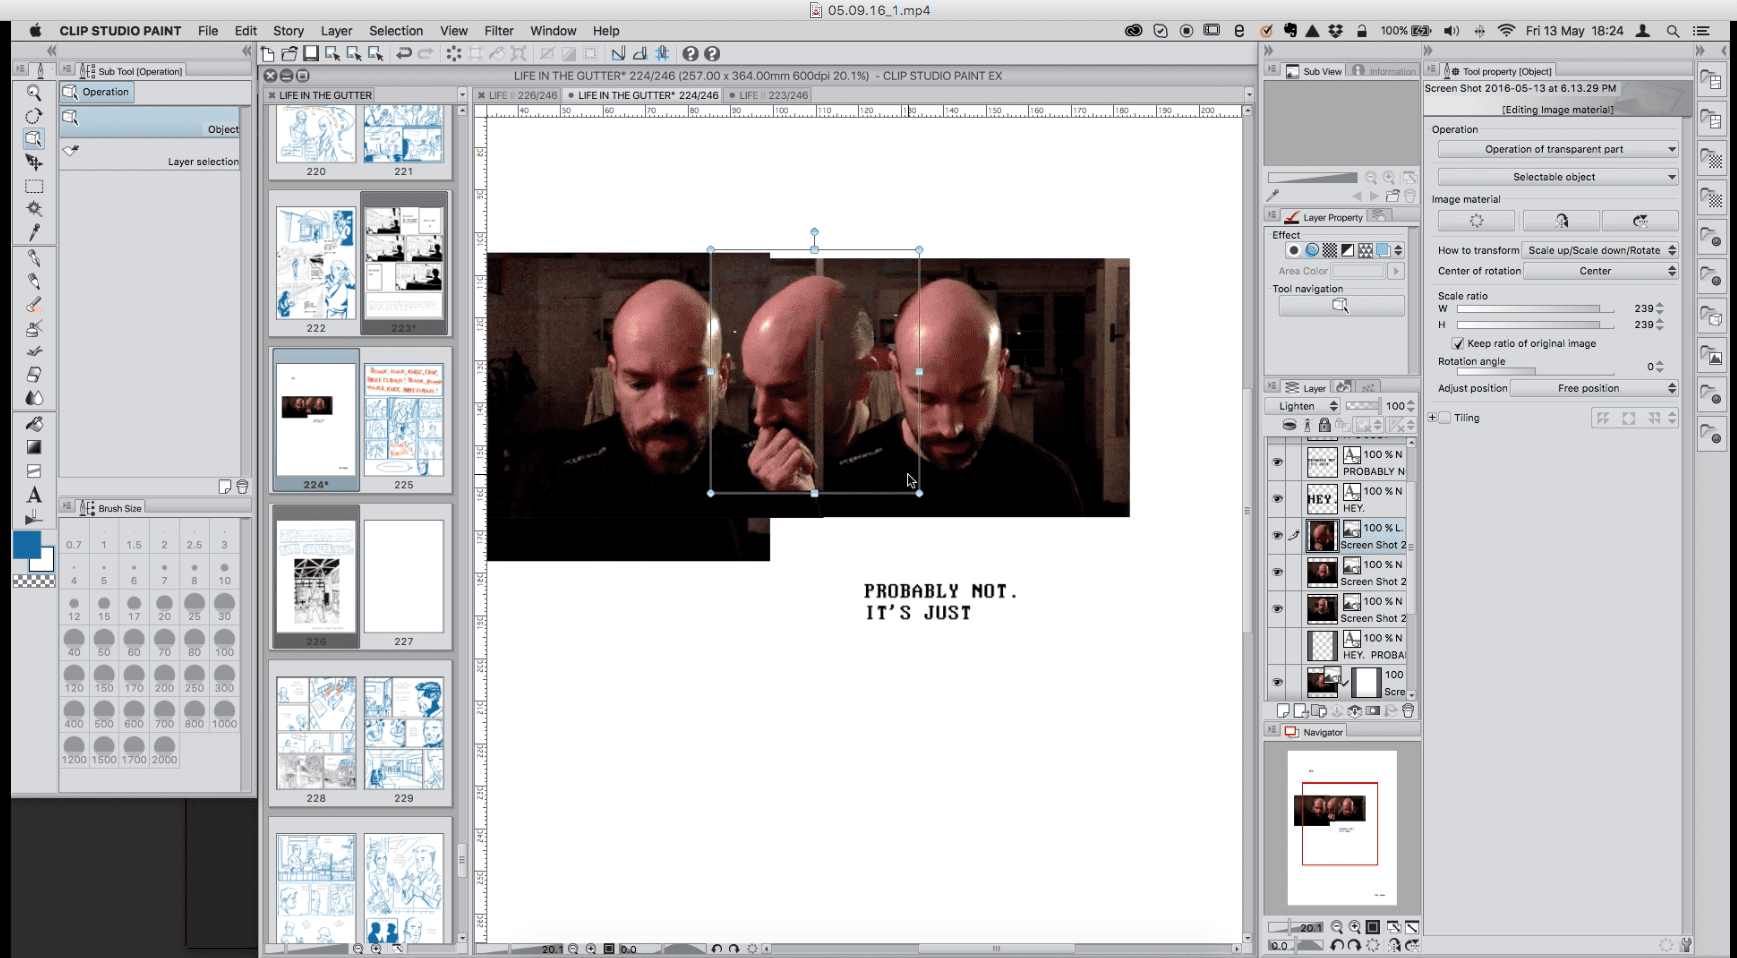This screenshot has height=958, width=1737.
Task: Open the Operation of transparent part dropdown
Action: (1557, 149)
